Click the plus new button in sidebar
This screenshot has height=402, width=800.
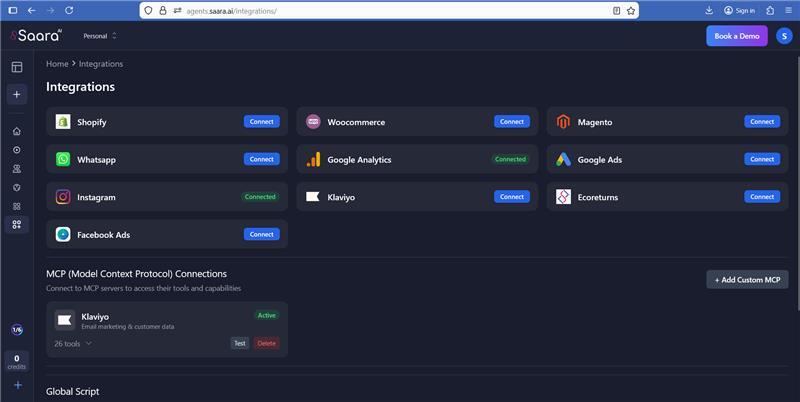click(x=16, y=95)
